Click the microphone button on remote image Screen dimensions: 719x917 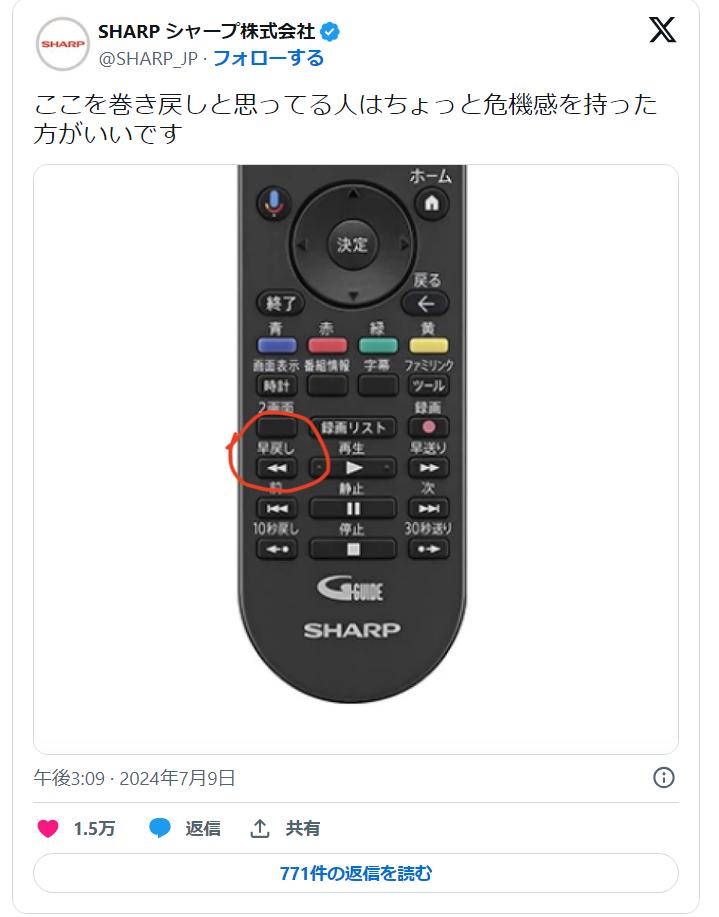[273, 203]
